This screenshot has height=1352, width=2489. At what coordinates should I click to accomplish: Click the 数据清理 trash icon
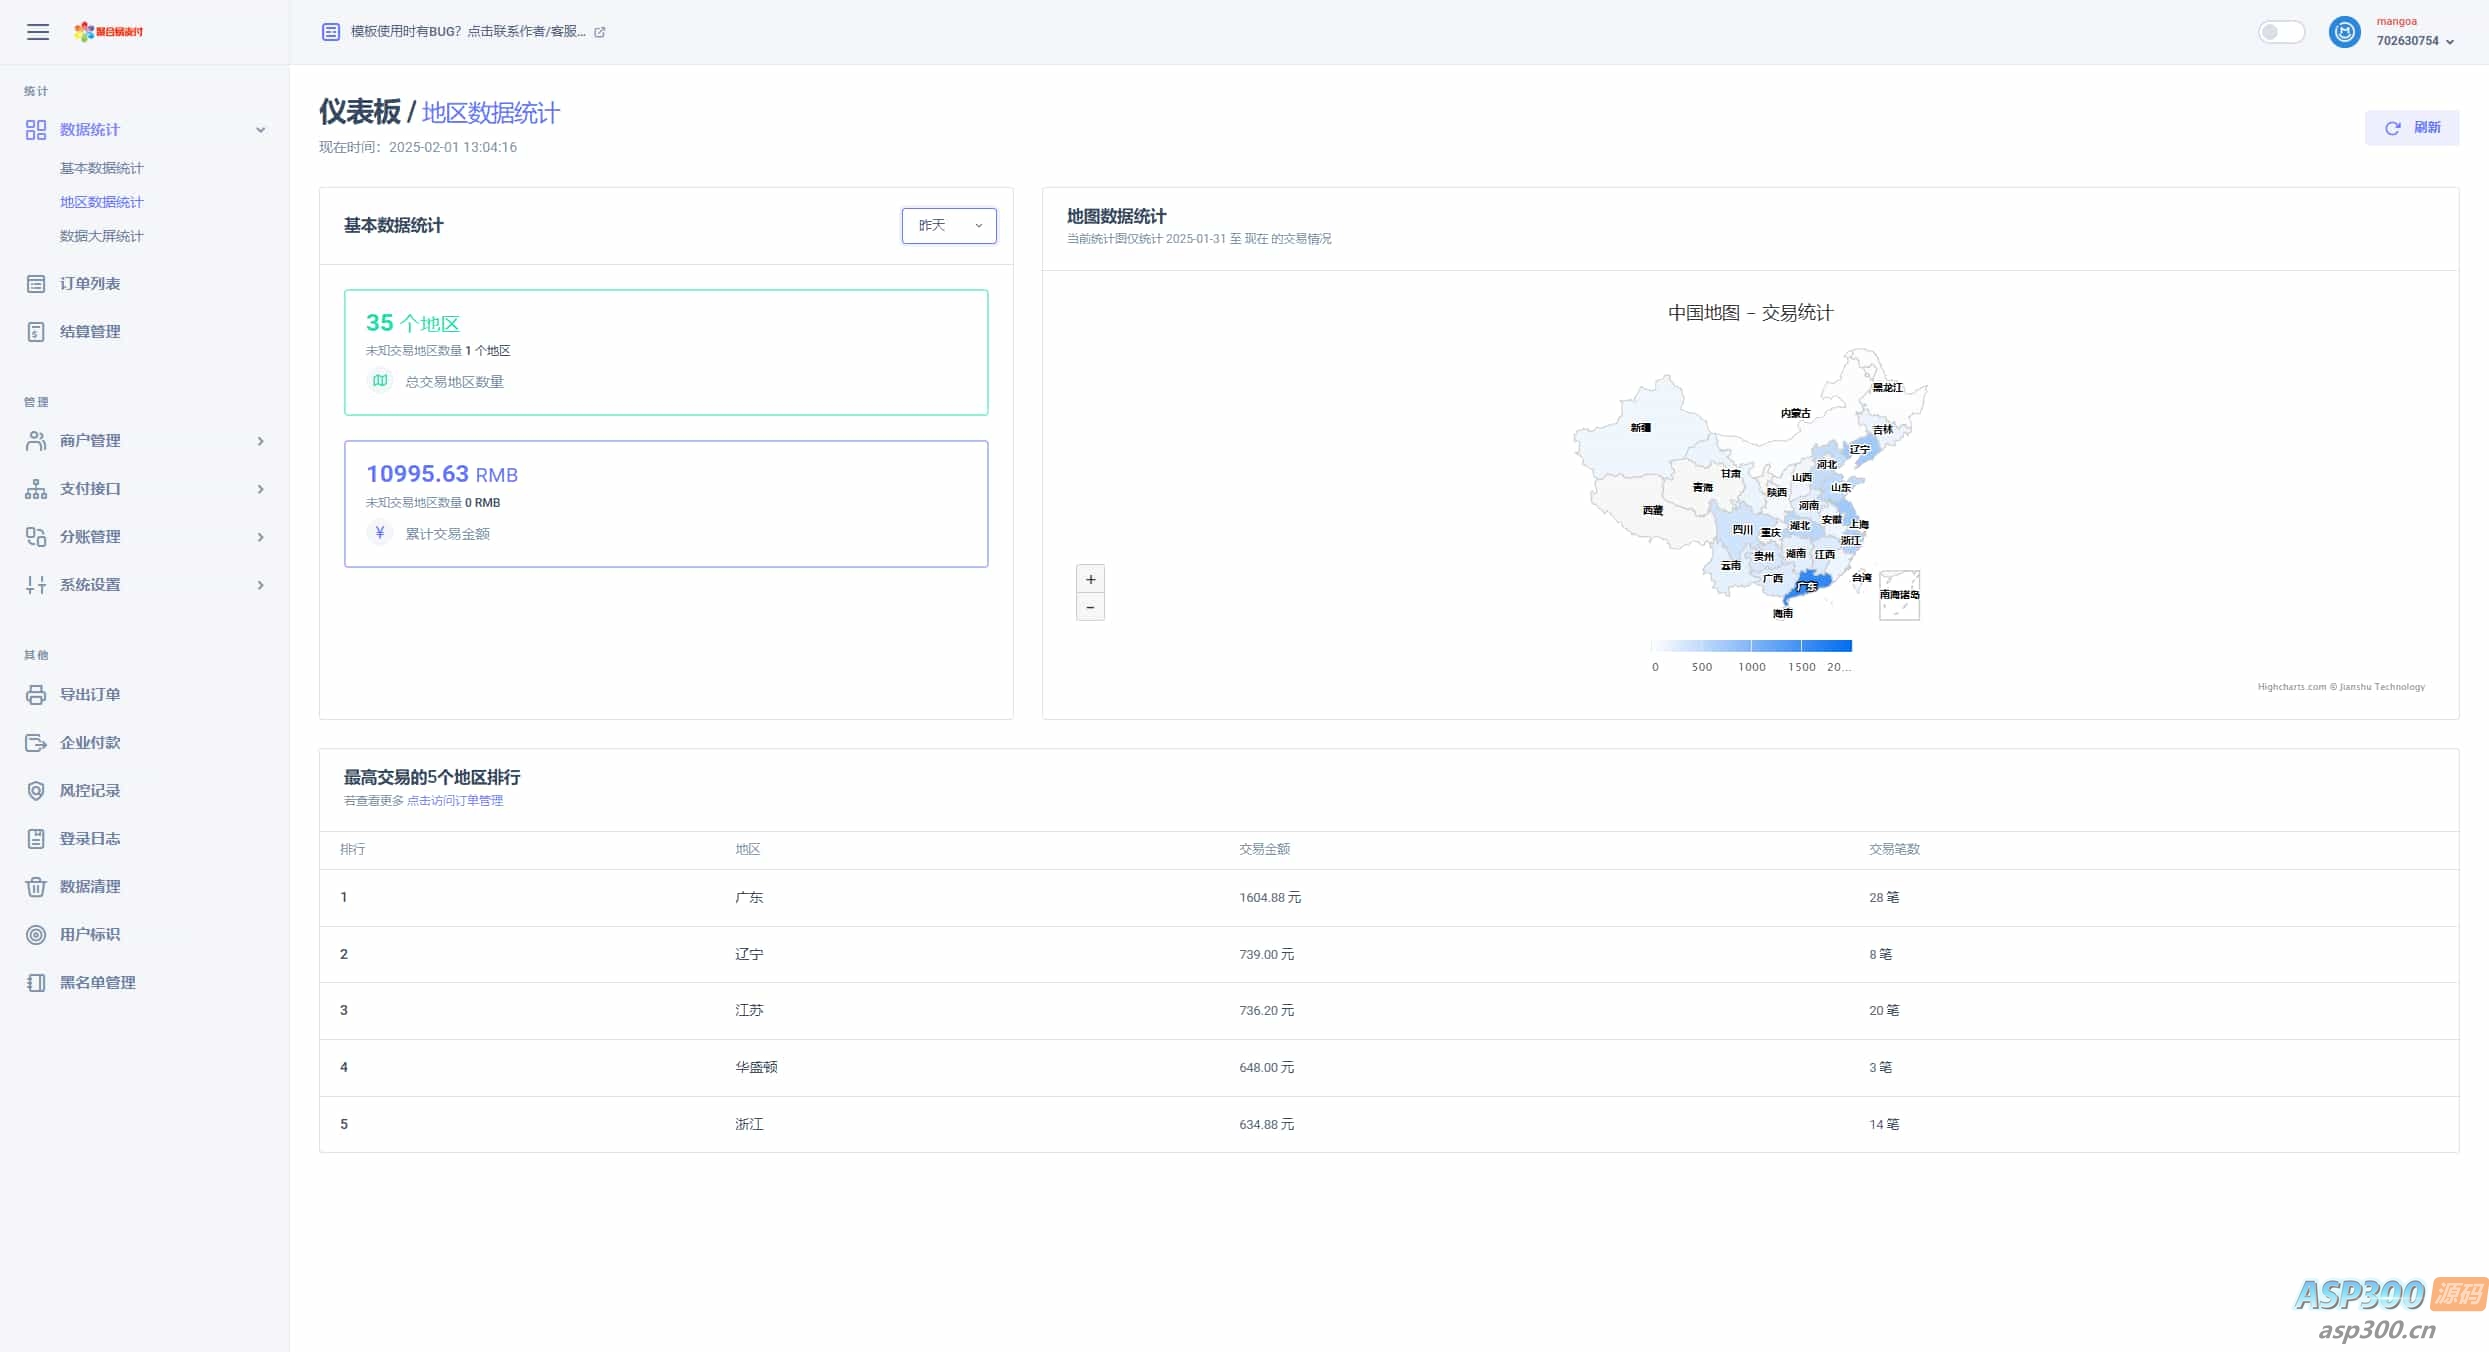(36, 887)
